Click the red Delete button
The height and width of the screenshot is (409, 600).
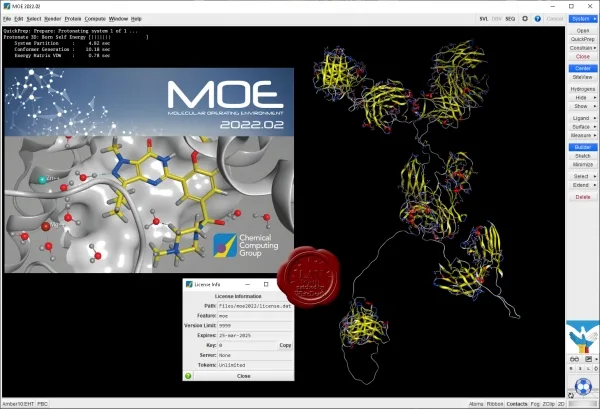pyautogui.click(x=583, y=197)
